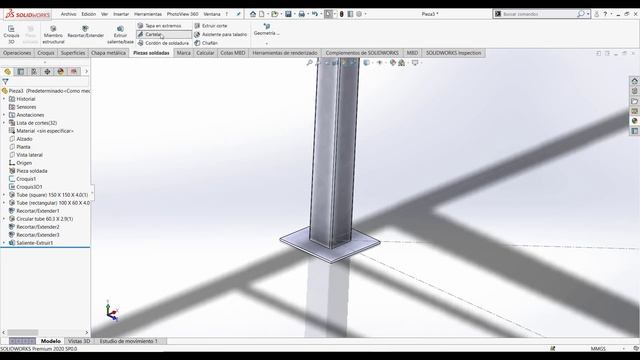Switch to the Chapa metálica tab
Image resolution: width=640 pixels, height=360 pixels.
coord(109,53)
